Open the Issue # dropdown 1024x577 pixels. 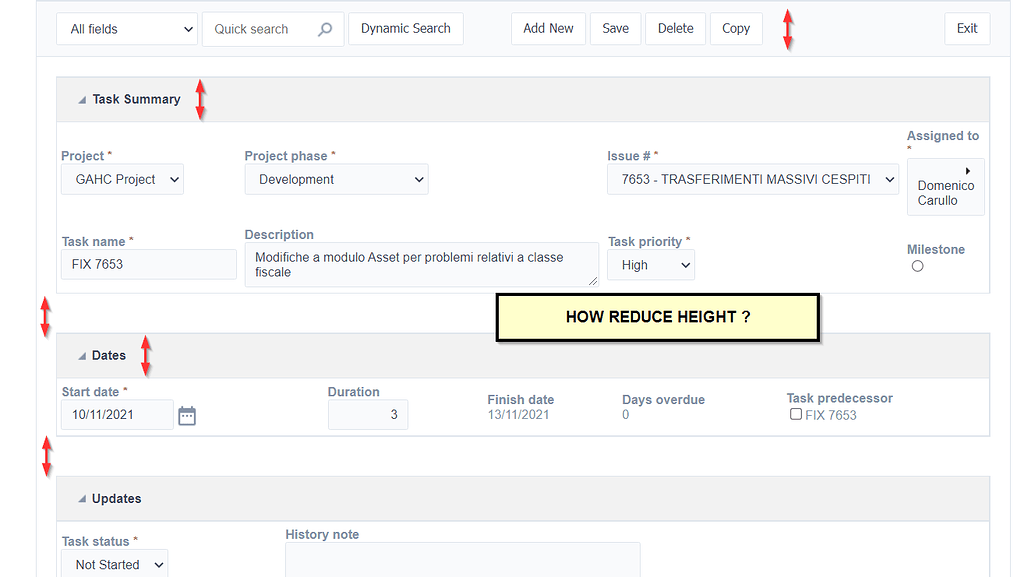click(x=753, y=179)
